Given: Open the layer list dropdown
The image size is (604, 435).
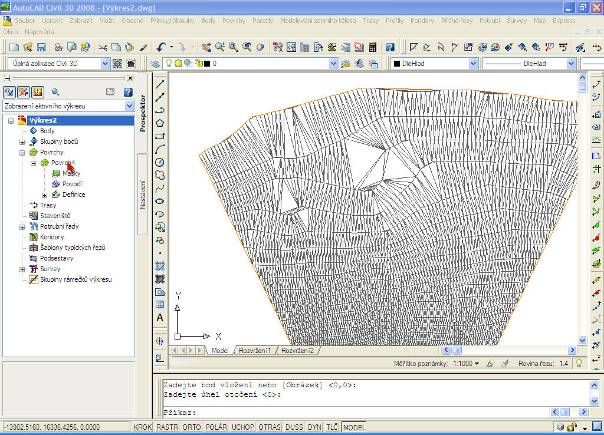Looking at the screenshot, I should [x=334, y=64].
